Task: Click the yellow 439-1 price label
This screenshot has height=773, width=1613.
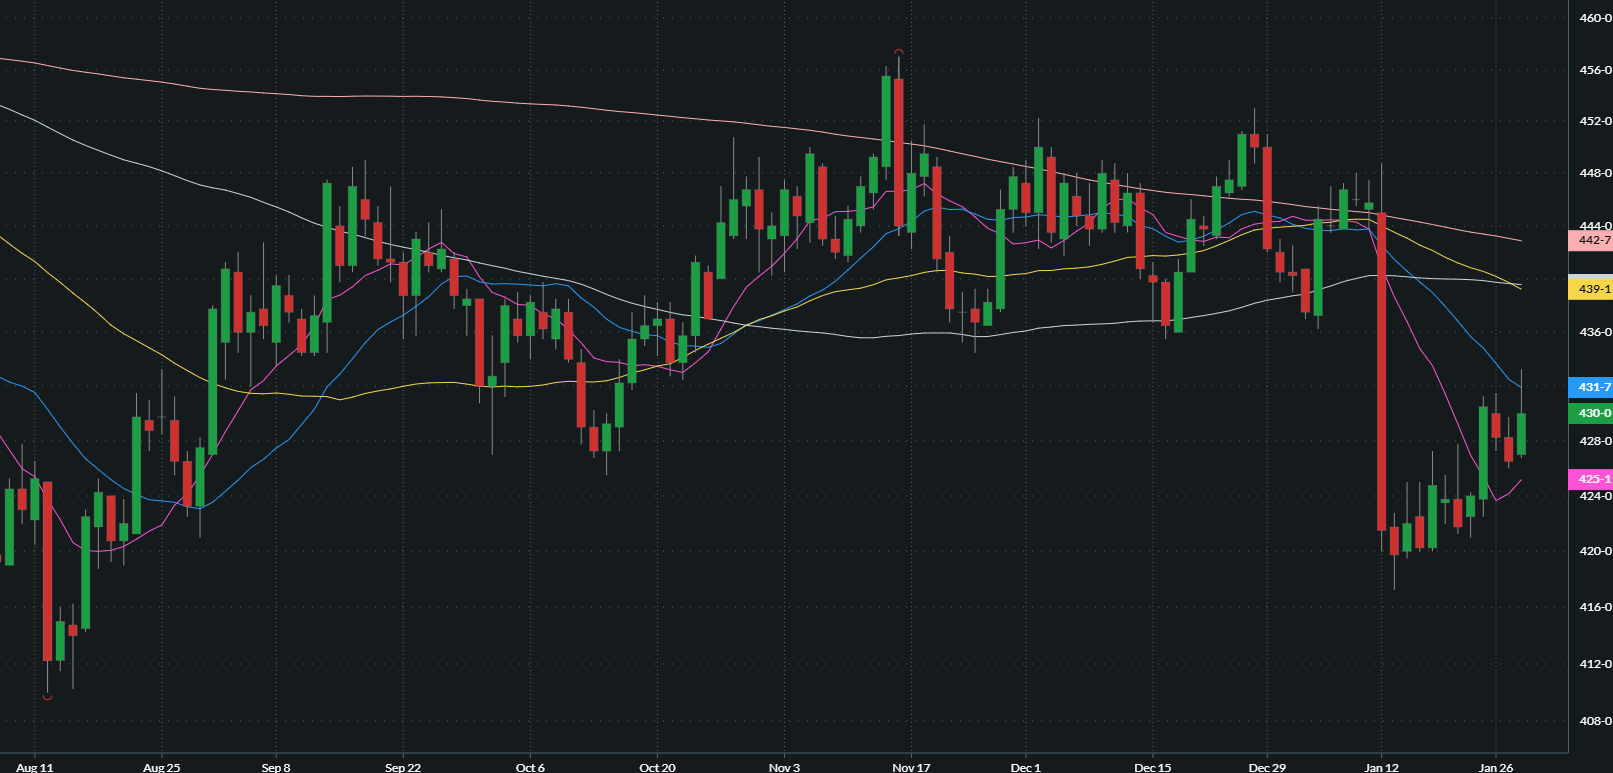Action: pyautogui.click(x=1591, y=289)
